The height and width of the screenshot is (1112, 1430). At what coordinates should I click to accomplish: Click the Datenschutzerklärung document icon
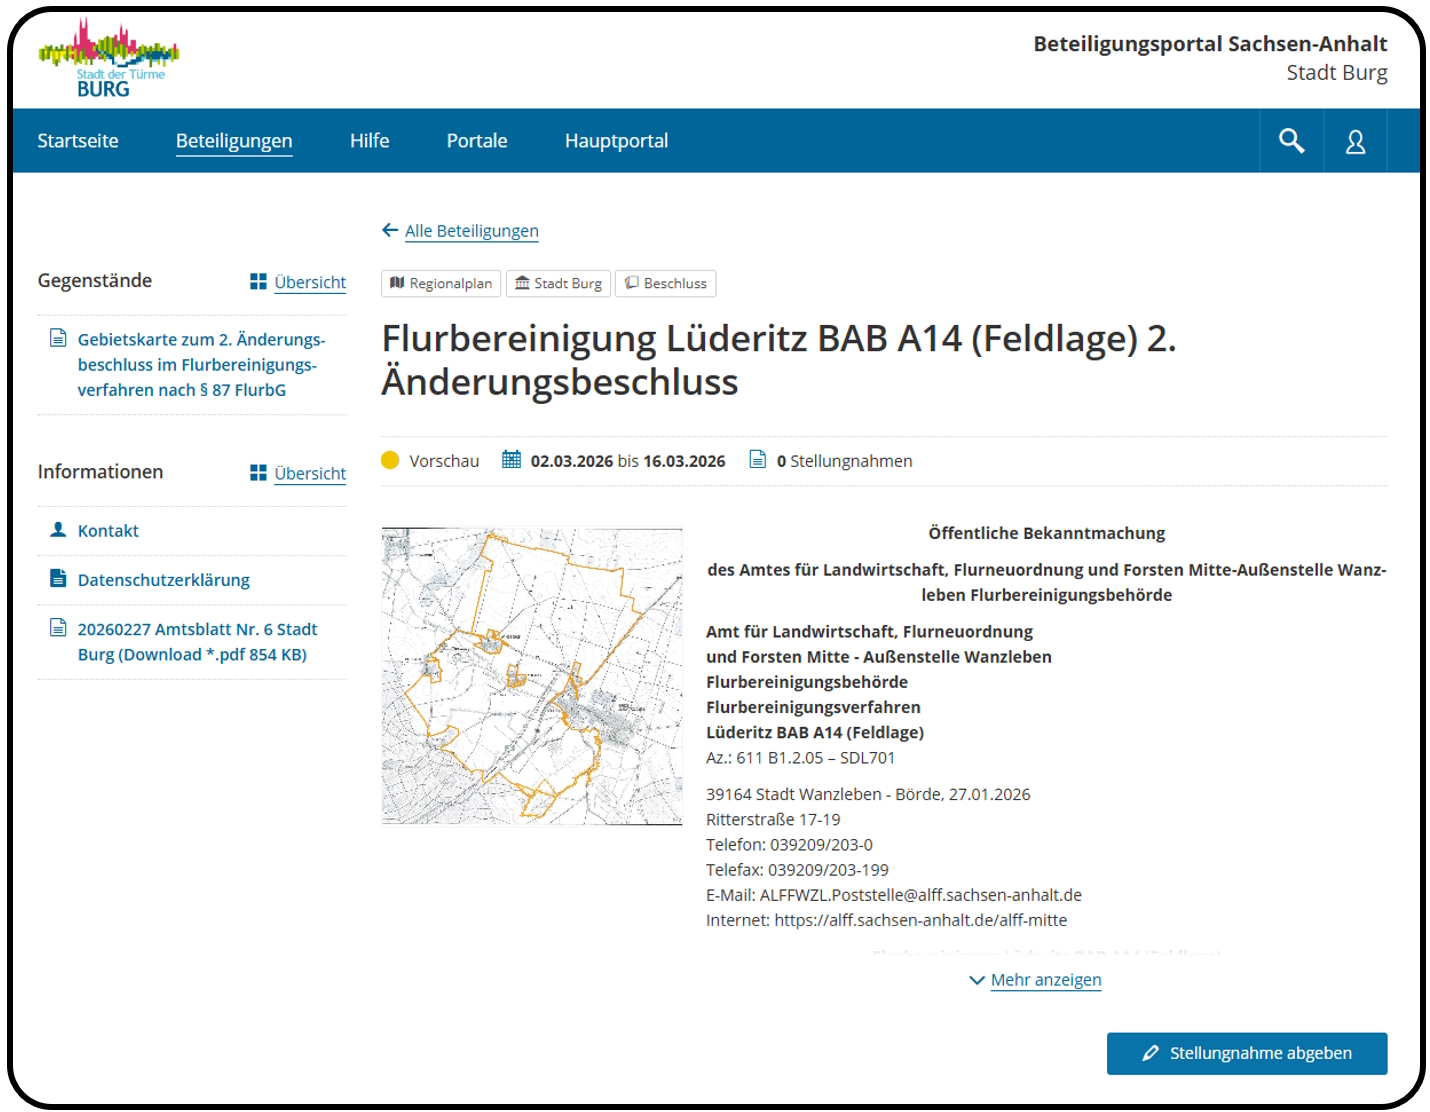[58, 579]
